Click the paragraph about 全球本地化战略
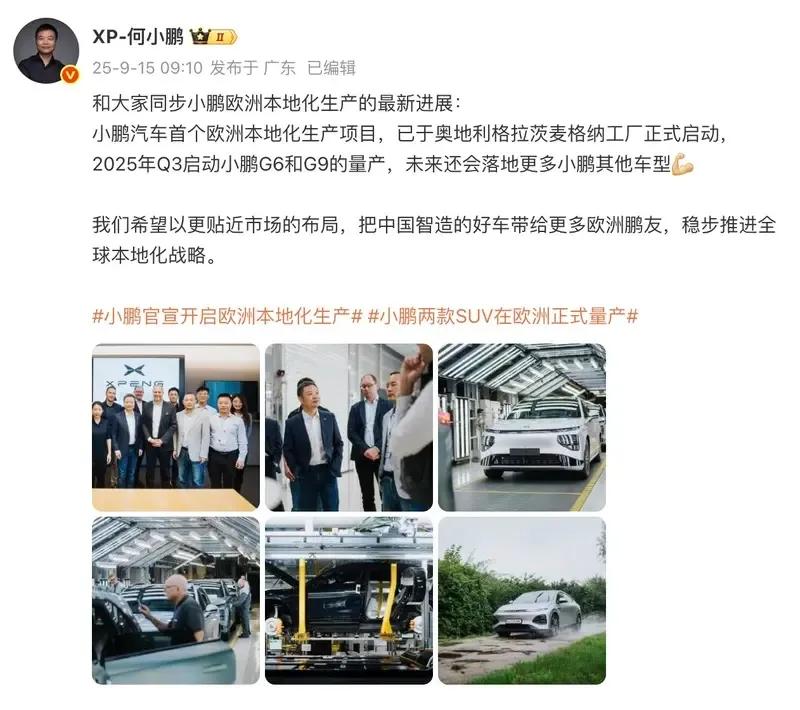 [434, 240]
